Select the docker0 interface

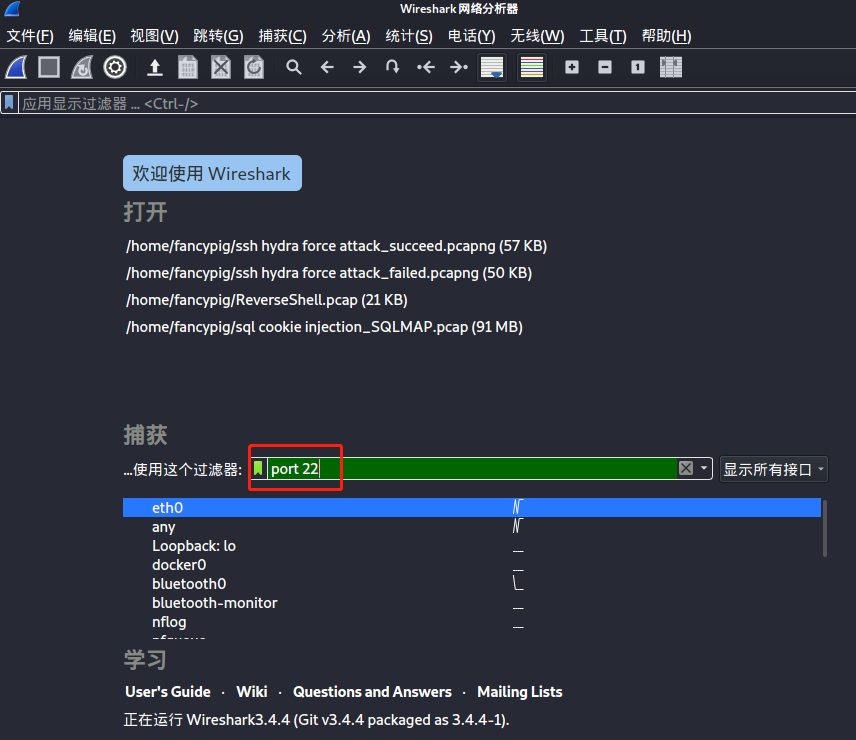[x=472, y=565]
